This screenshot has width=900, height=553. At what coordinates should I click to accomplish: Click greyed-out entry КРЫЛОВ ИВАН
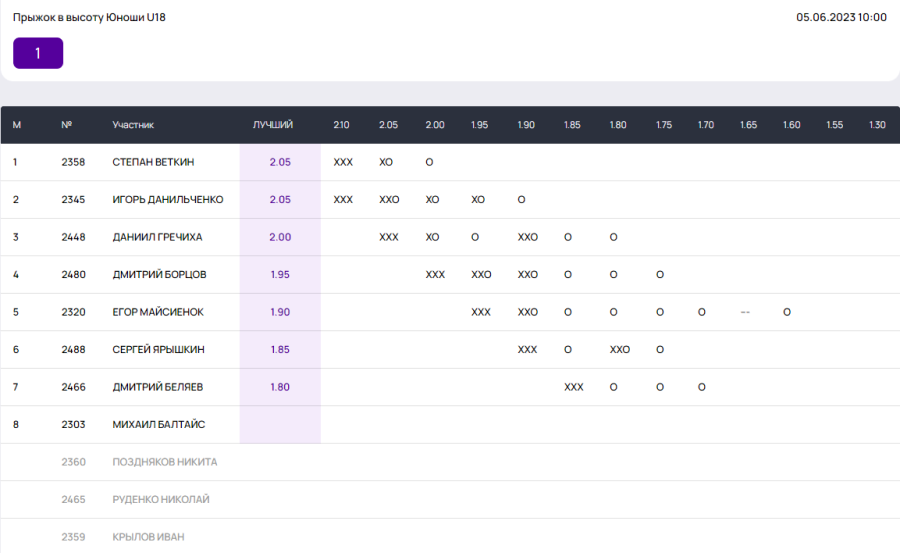click(148, 537)
